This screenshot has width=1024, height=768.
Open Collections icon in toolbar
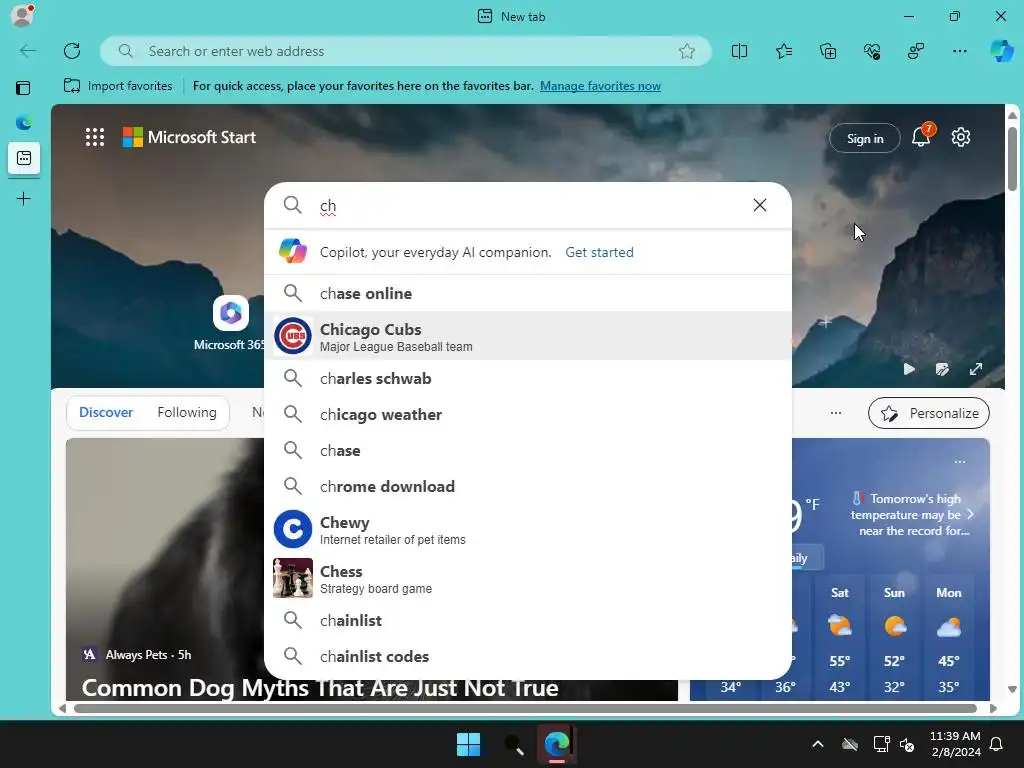(x=828, y=51)
